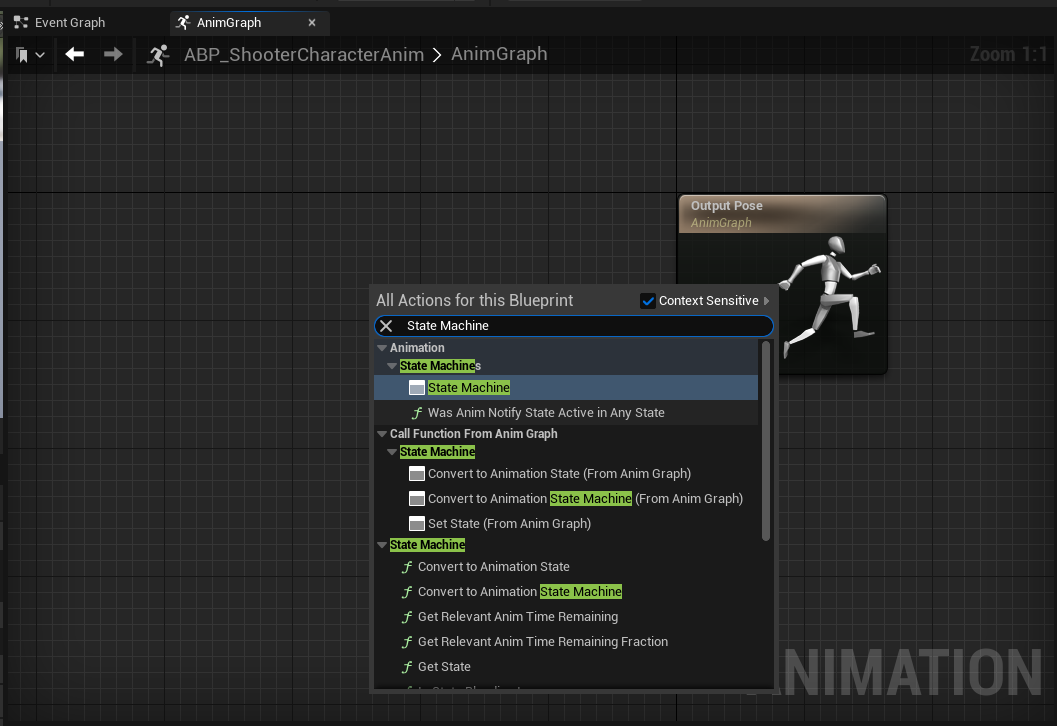Click the State Machine search field
1057x726 pixels.
pos(574,326)
